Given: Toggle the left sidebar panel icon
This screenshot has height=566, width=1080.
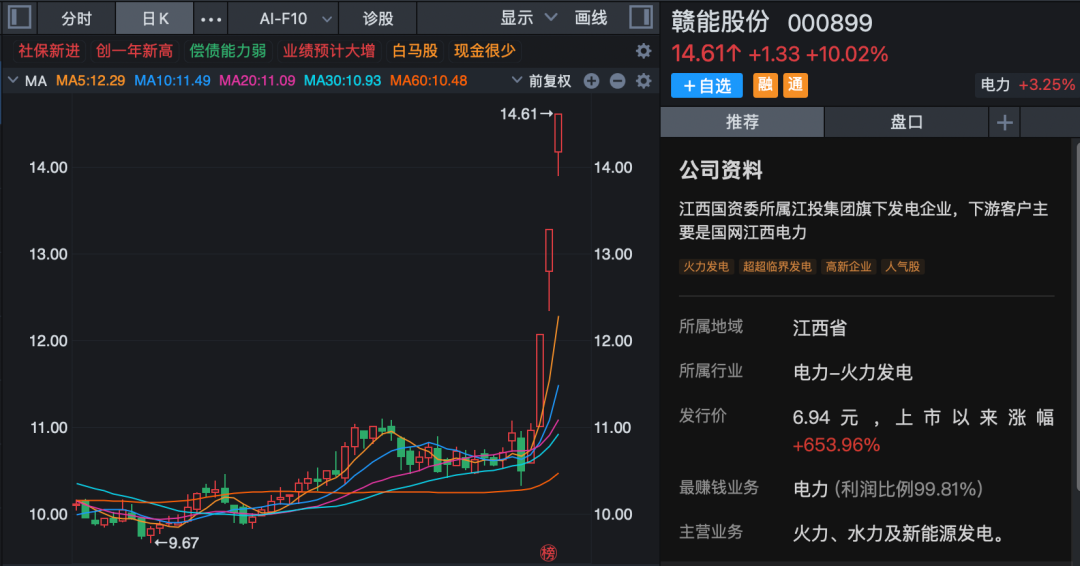Looking at the screenshot, I should point(20,18).
